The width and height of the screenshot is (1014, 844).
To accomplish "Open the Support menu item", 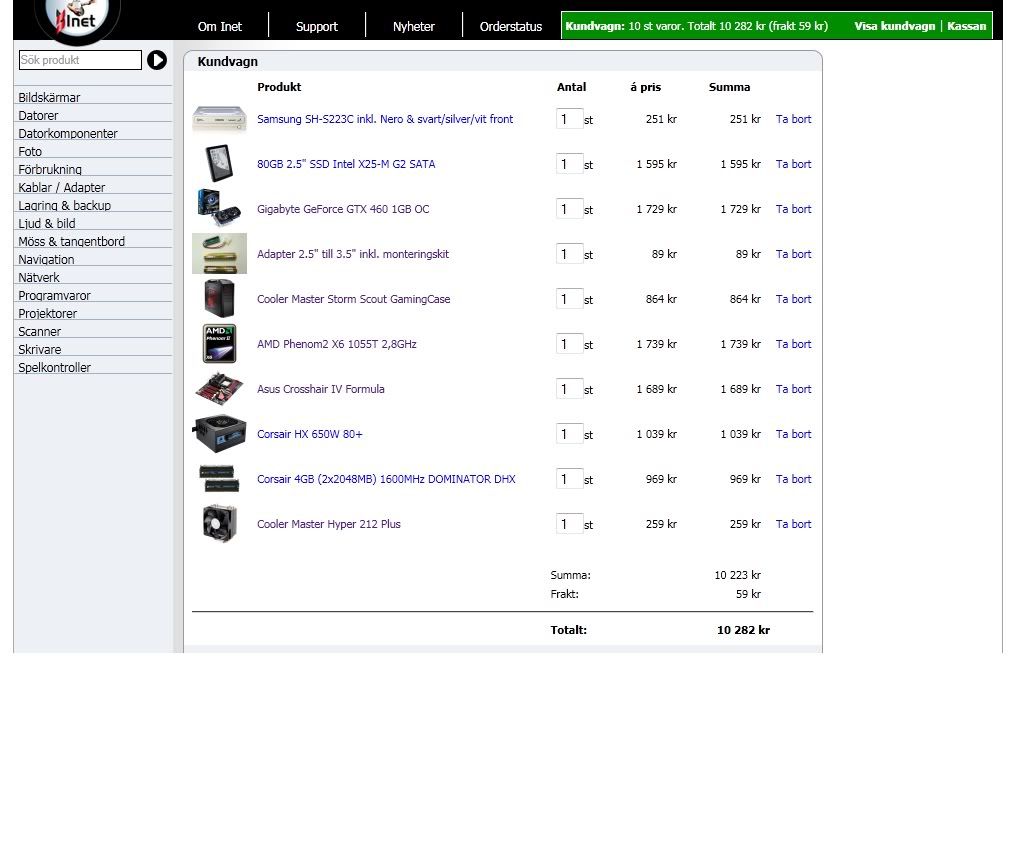I will click(x=316, y=27).
